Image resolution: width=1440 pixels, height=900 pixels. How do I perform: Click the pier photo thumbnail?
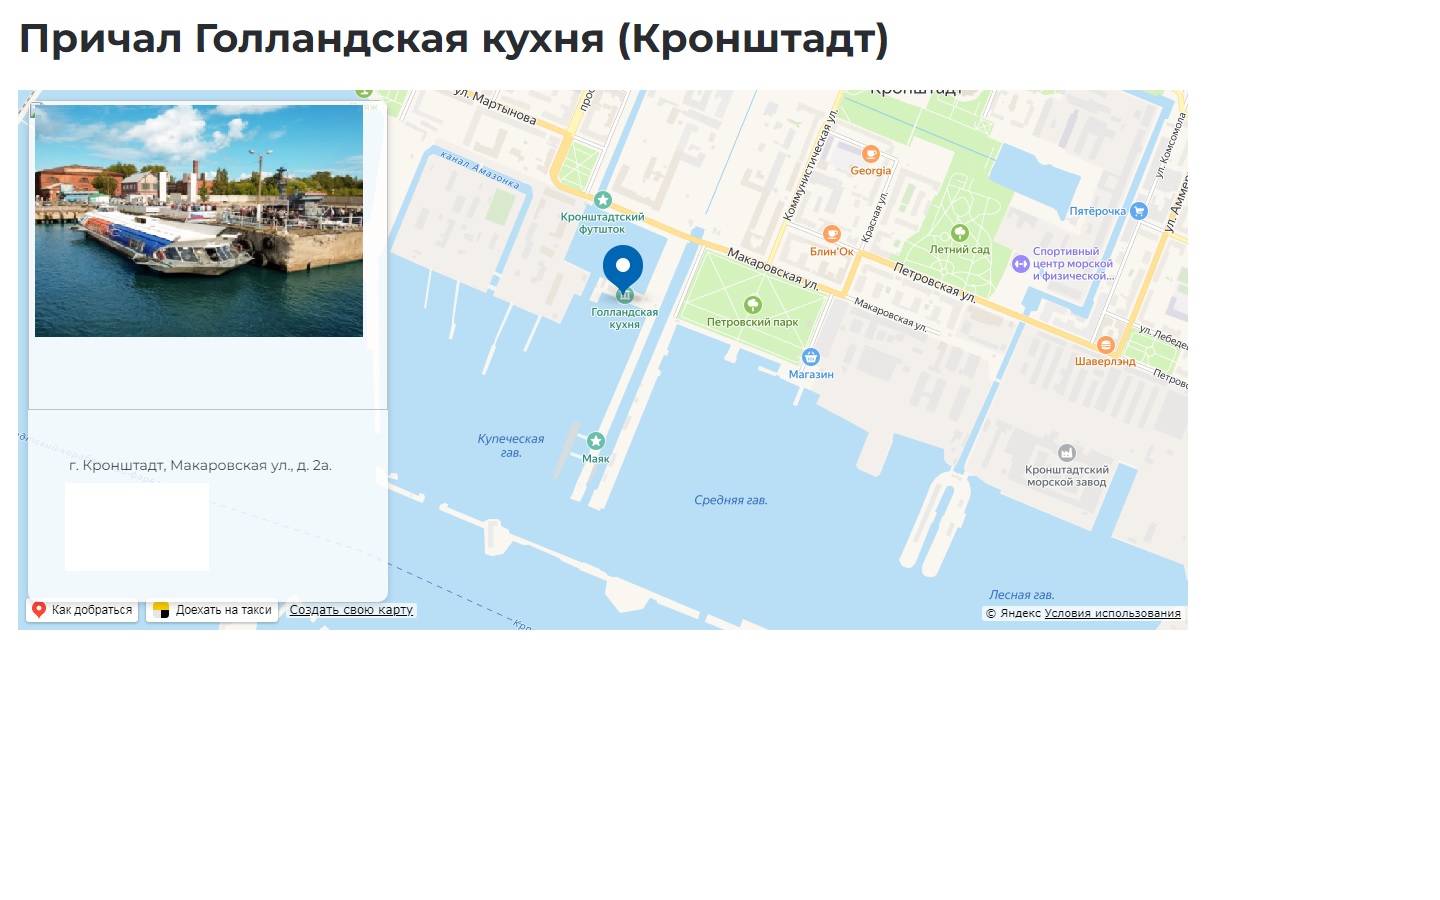pos(199,221)
